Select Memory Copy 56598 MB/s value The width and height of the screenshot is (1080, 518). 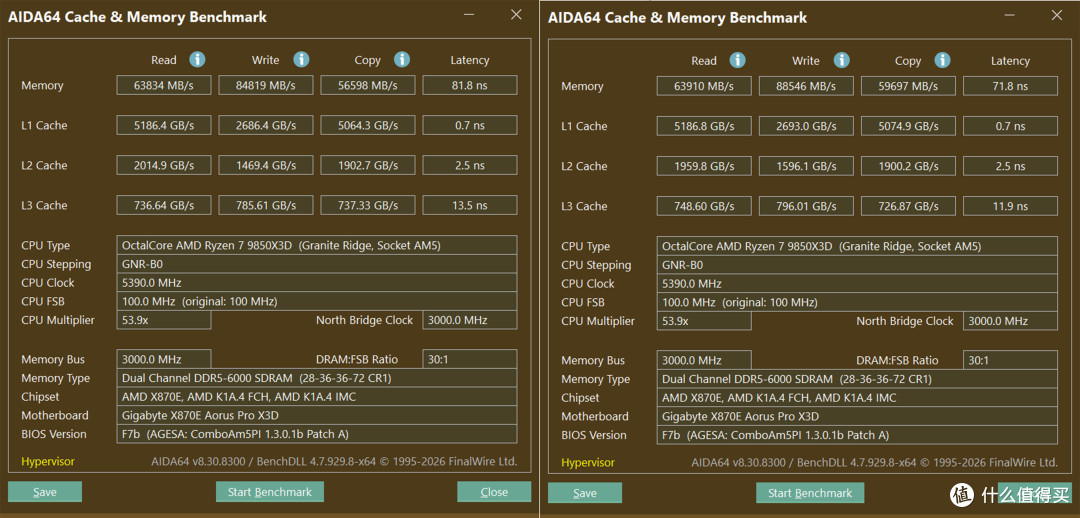click(x=368, y=85)
